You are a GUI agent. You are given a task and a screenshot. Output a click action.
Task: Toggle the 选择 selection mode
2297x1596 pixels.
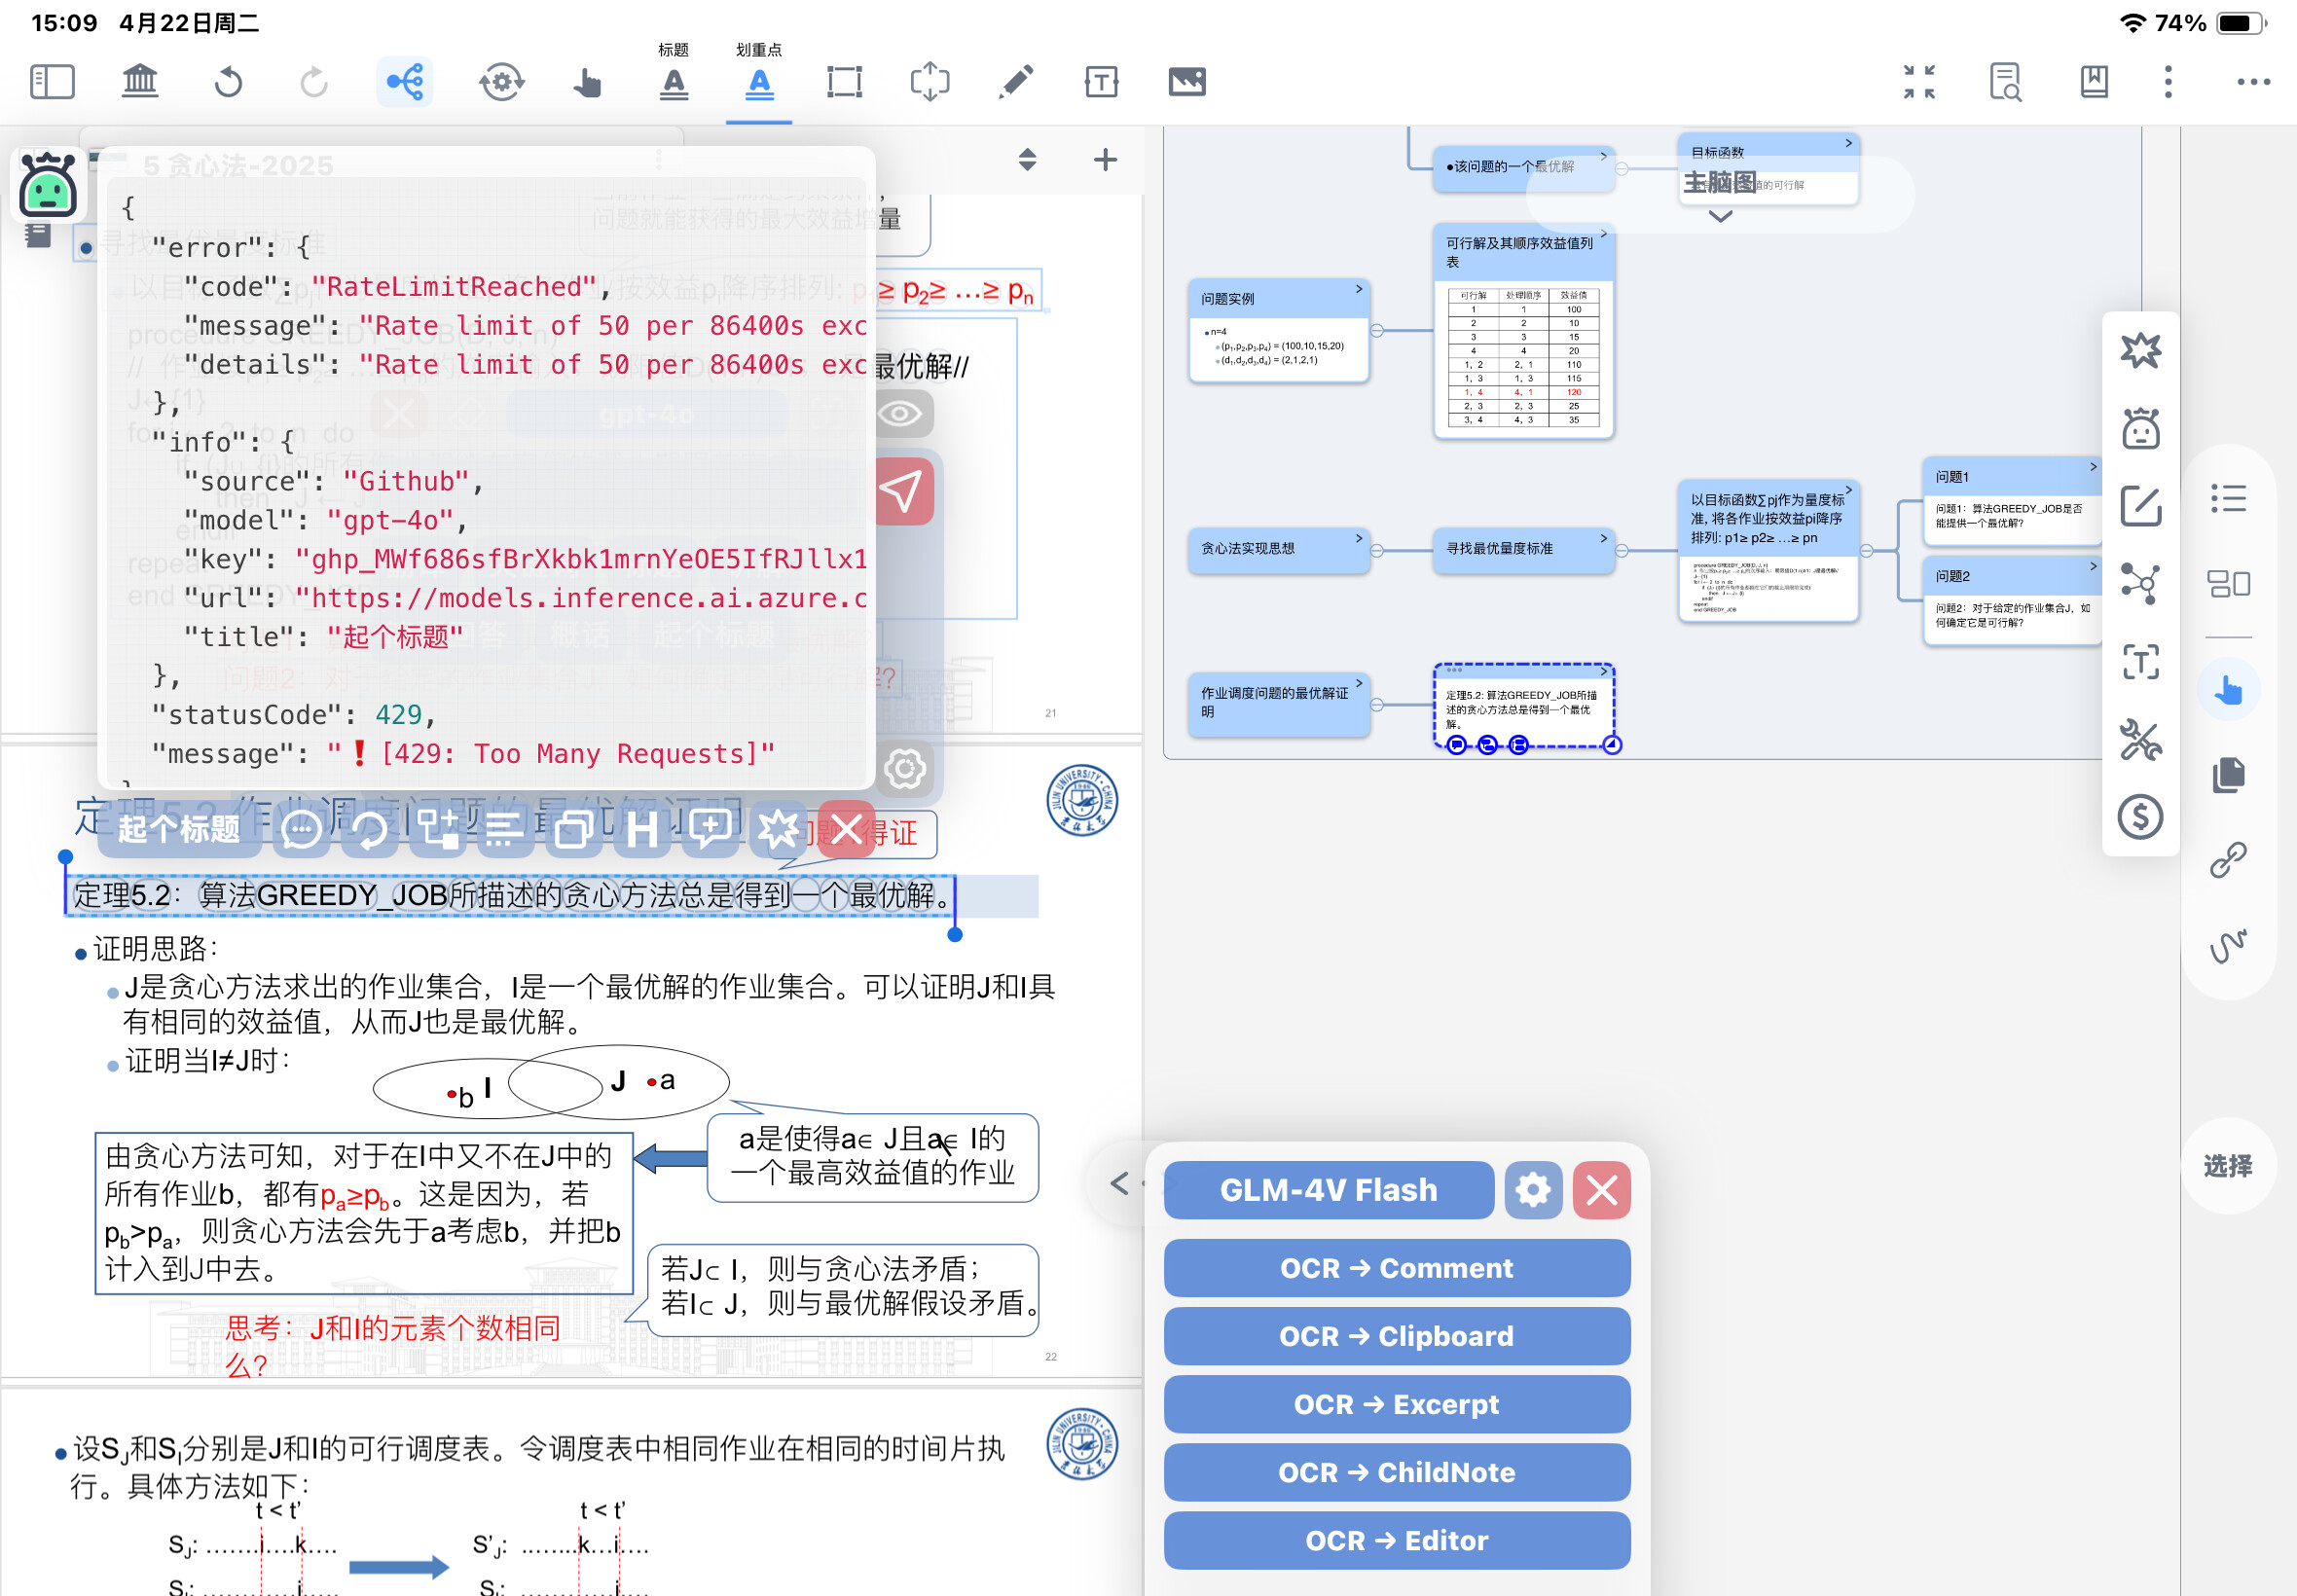coord(2228,1165)
